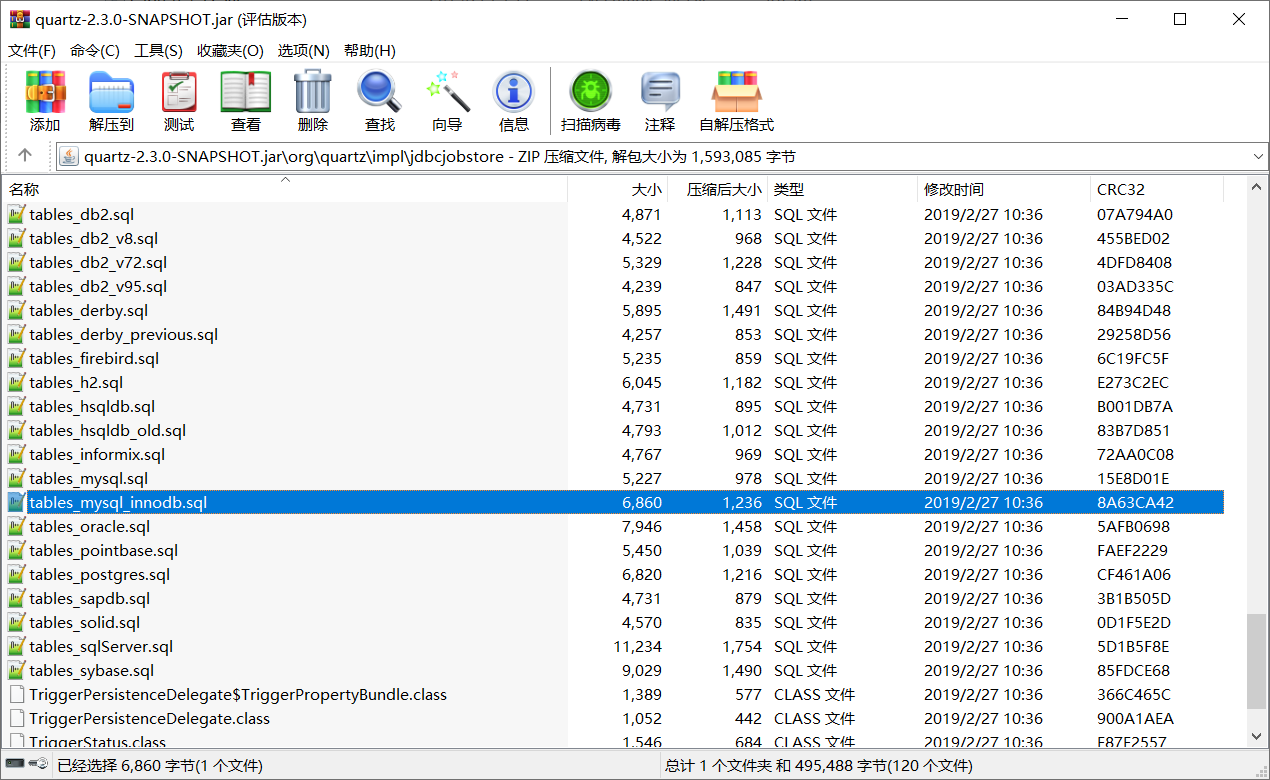Click the 删除 (Delete) icon
The image size is (1270, 780).
[x=312, y=100]
